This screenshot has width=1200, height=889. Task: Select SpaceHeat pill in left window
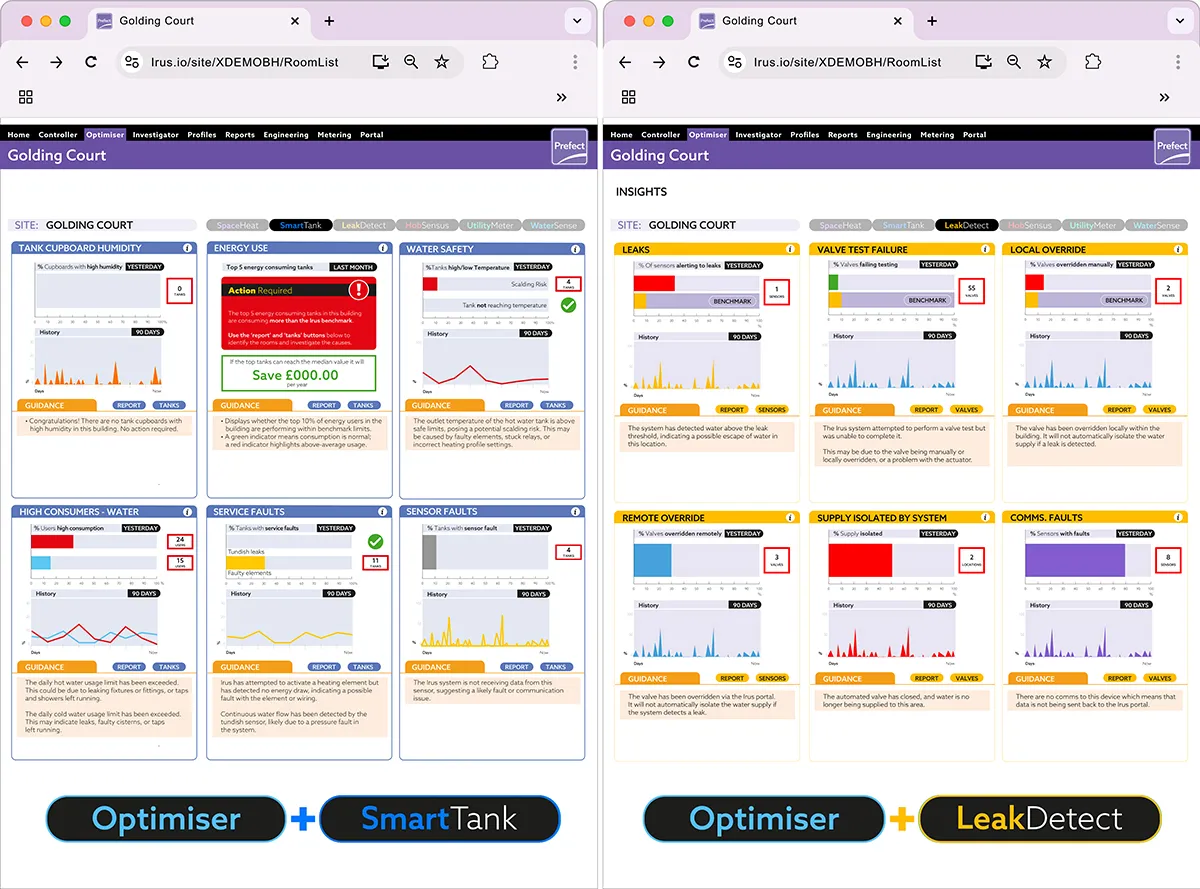(237, 225)
